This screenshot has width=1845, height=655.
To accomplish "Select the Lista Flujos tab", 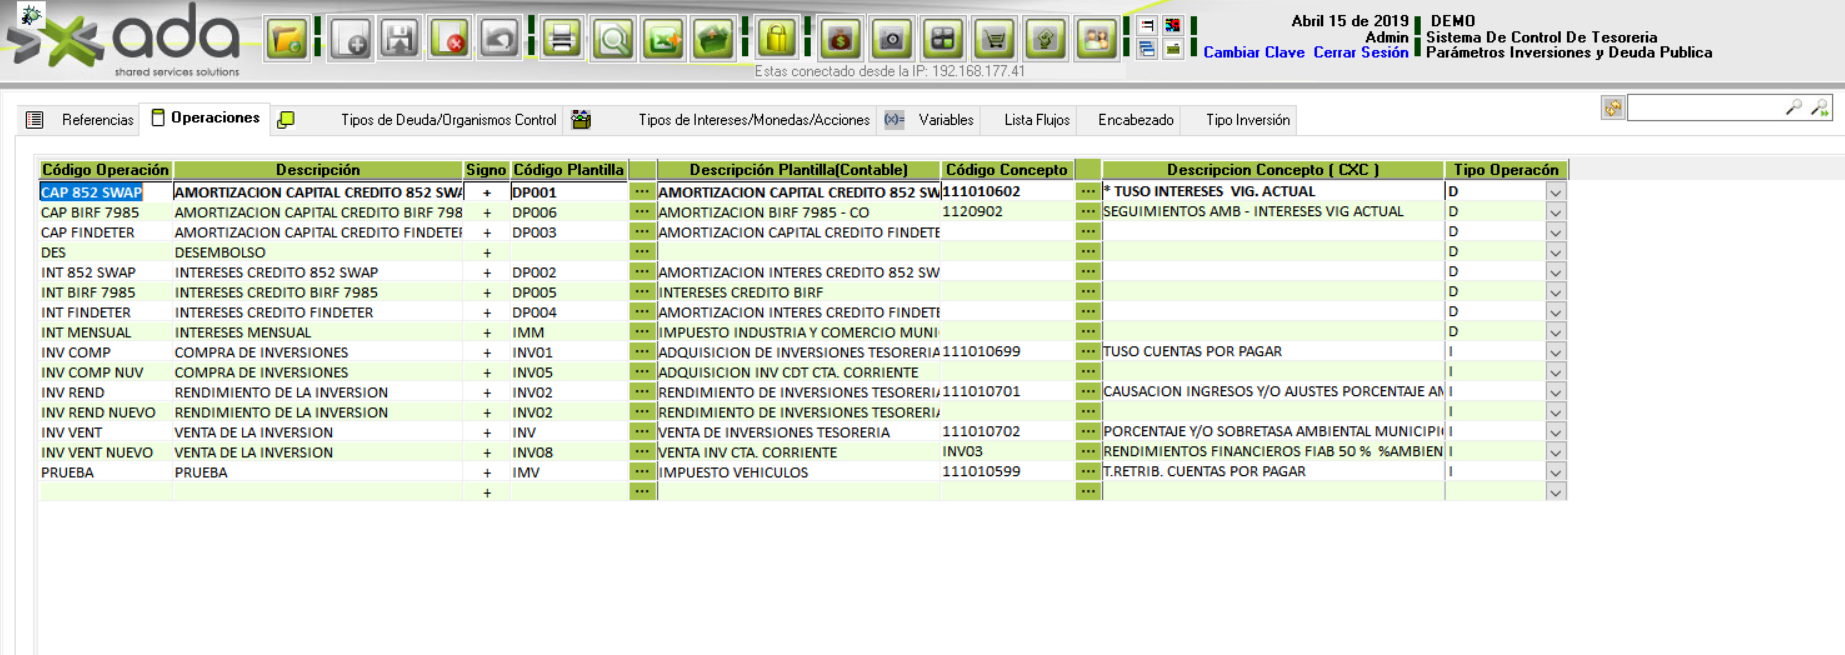I will [x=1036, y=120].
